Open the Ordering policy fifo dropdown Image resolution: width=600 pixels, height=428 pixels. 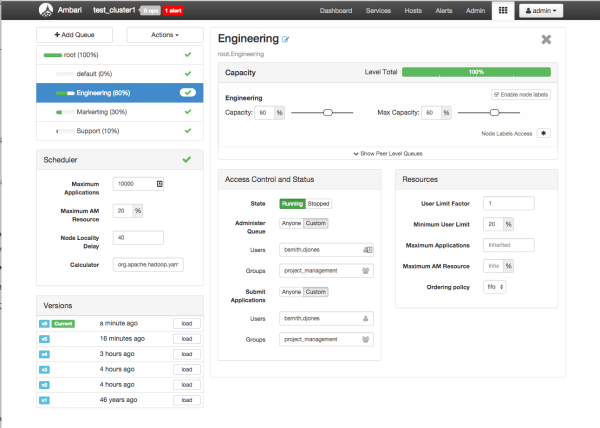point(495,286)
